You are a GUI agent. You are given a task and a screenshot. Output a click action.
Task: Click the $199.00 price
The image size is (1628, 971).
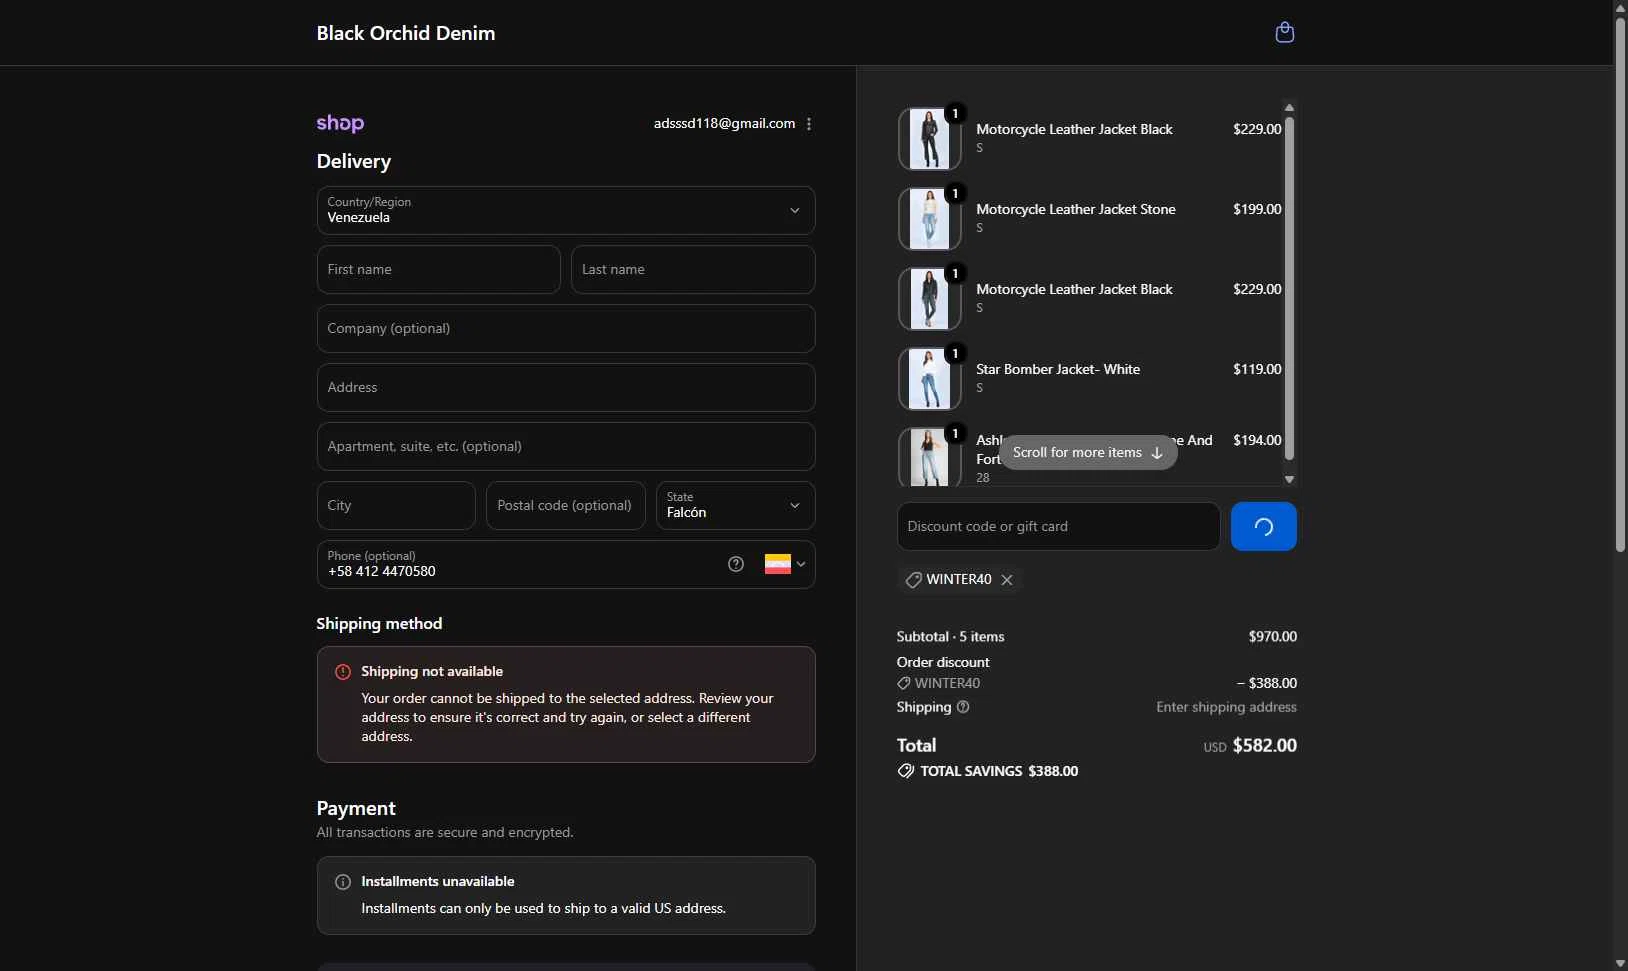point(1257,210)
